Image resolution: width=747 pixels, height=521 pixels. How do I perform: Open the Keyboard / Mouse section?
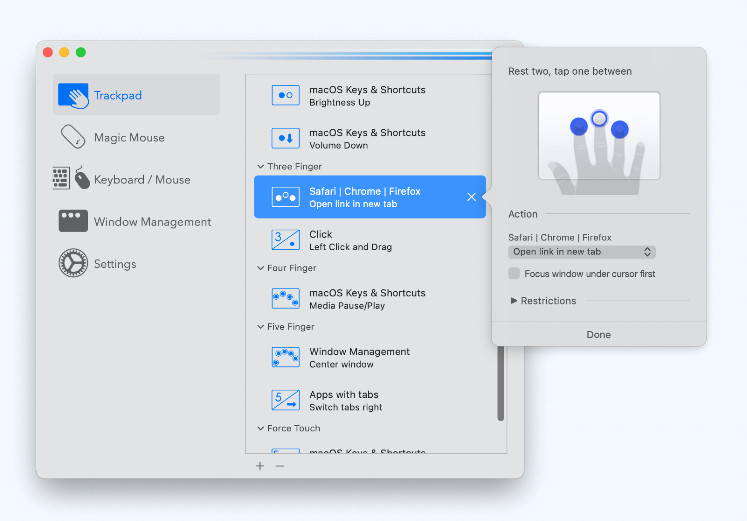point(136,179)
